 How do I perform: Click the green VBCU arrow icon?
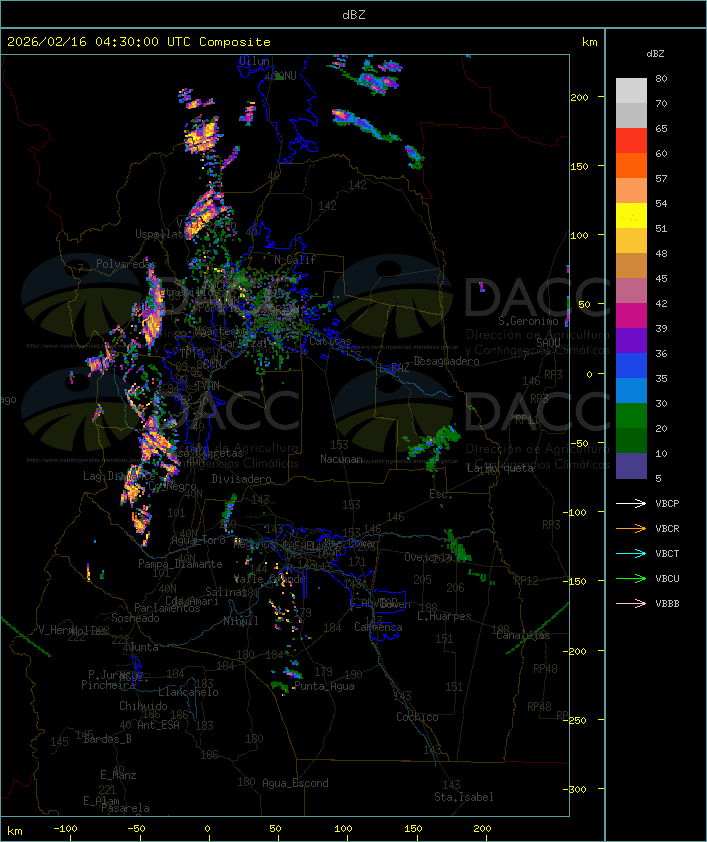631,578
